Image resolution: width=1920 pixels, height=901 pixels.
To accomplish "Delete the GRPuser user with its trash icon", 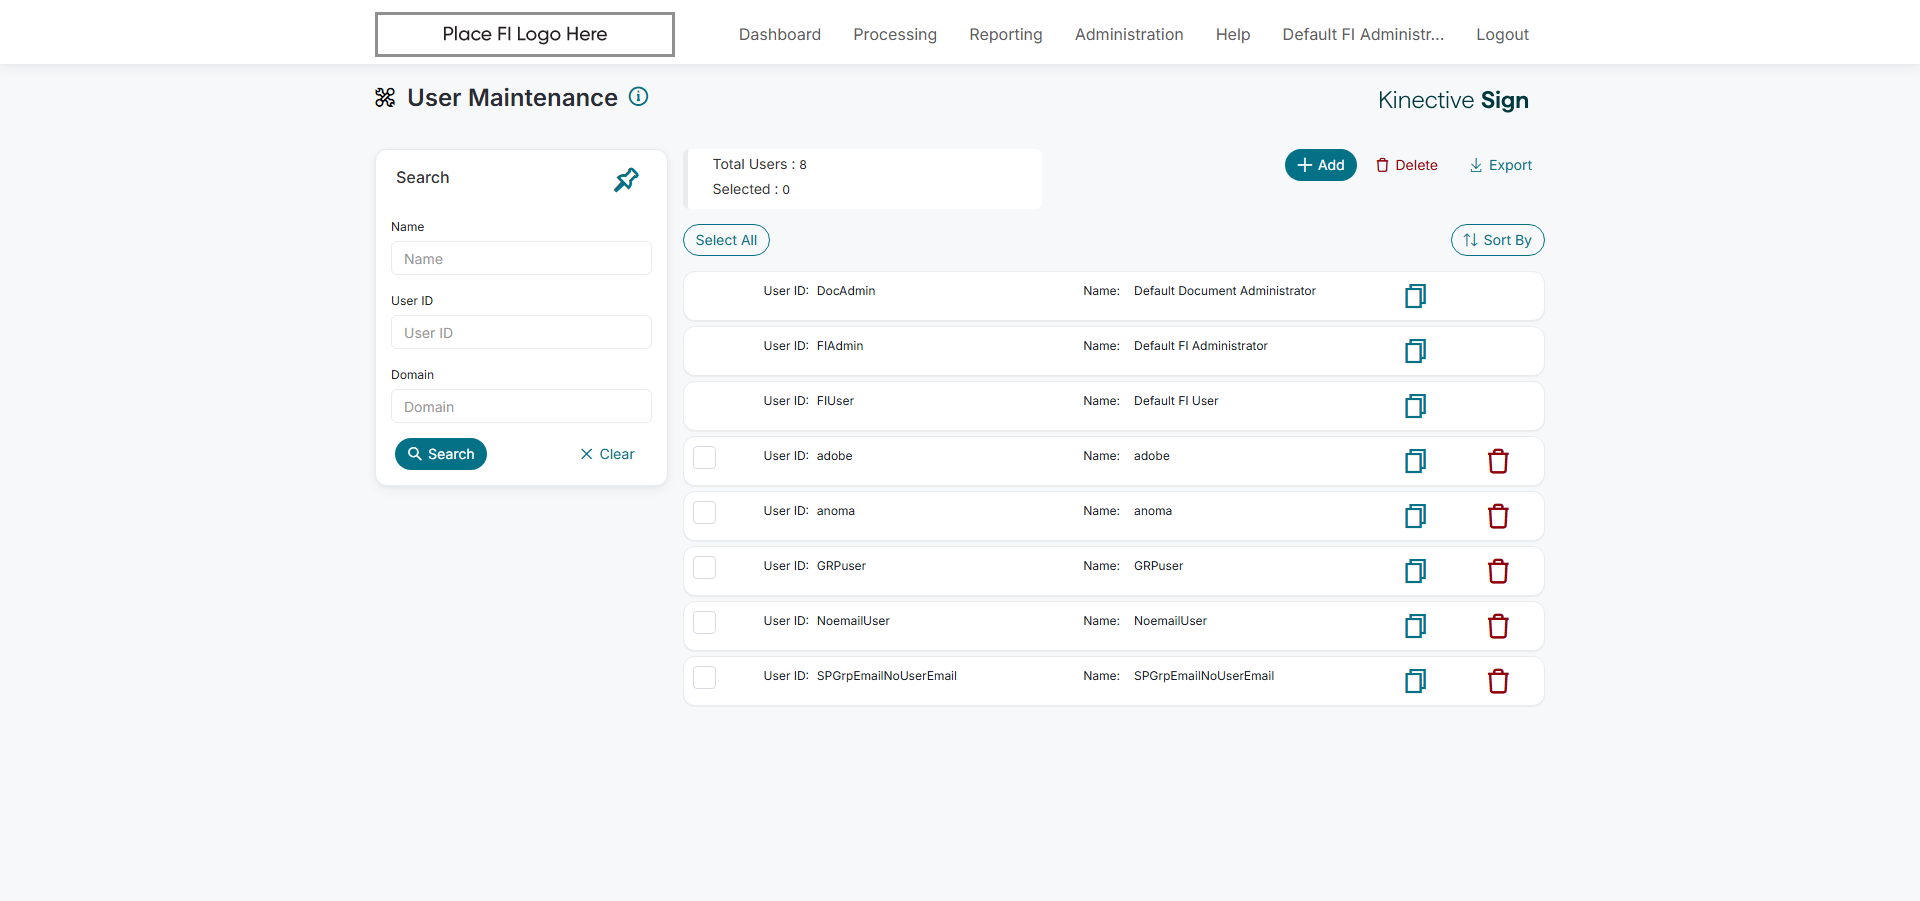I will [1498, 571].
